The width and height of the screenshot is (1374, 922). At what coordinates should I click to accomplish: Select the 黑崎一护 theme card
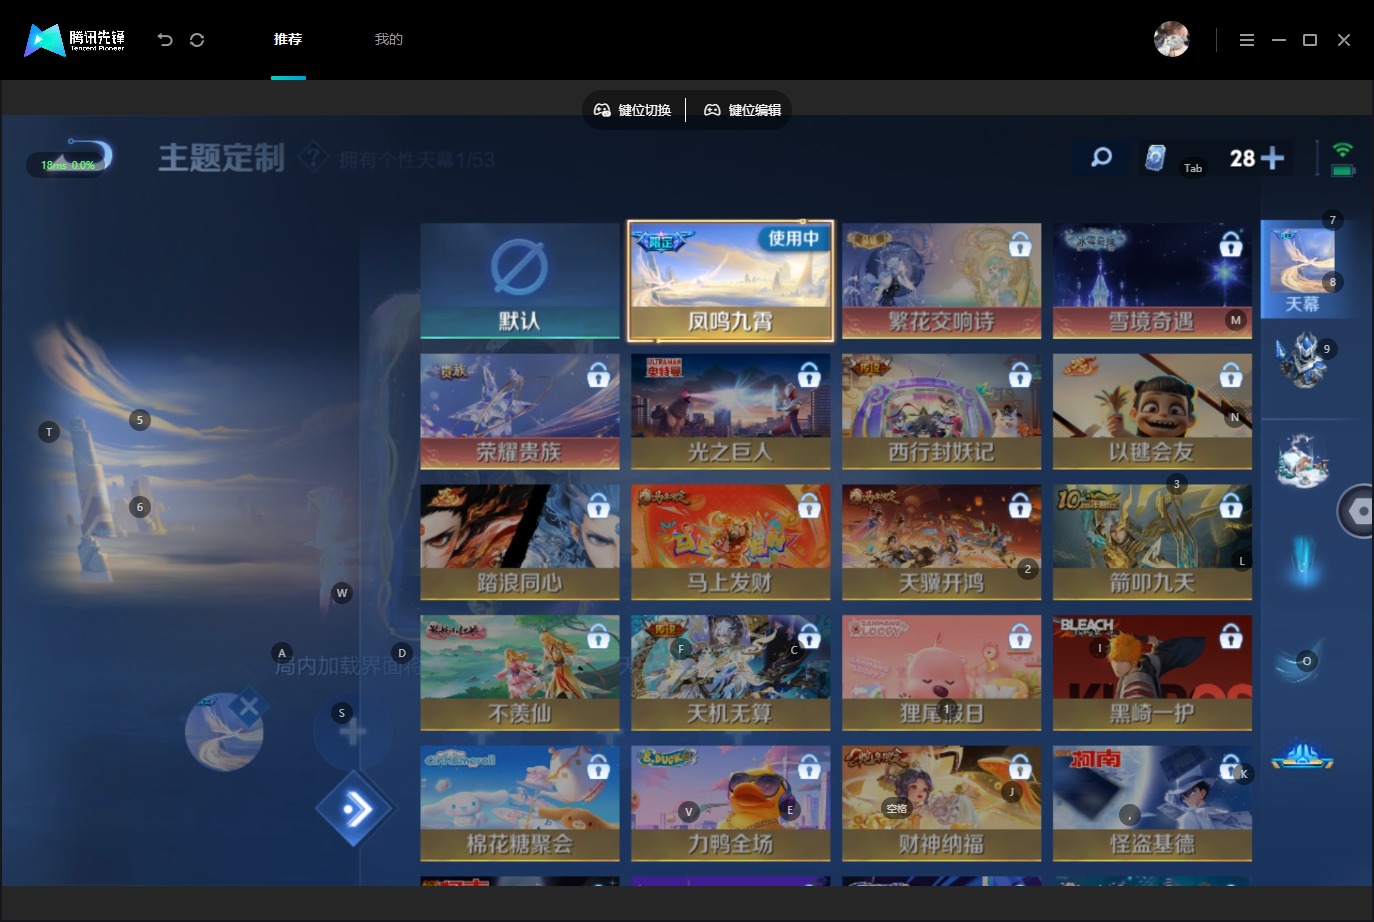coord(1152,673)
